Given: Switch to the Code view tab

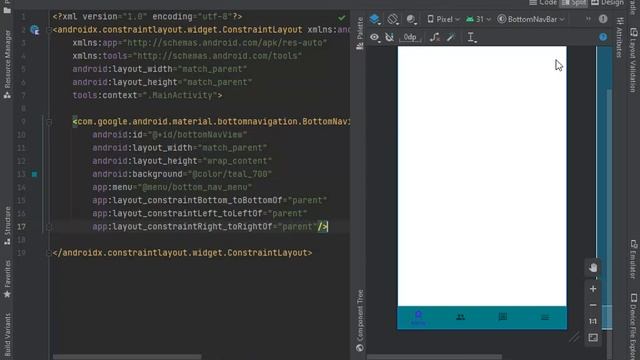Looking at the screenshot, I should coord(543,2).
